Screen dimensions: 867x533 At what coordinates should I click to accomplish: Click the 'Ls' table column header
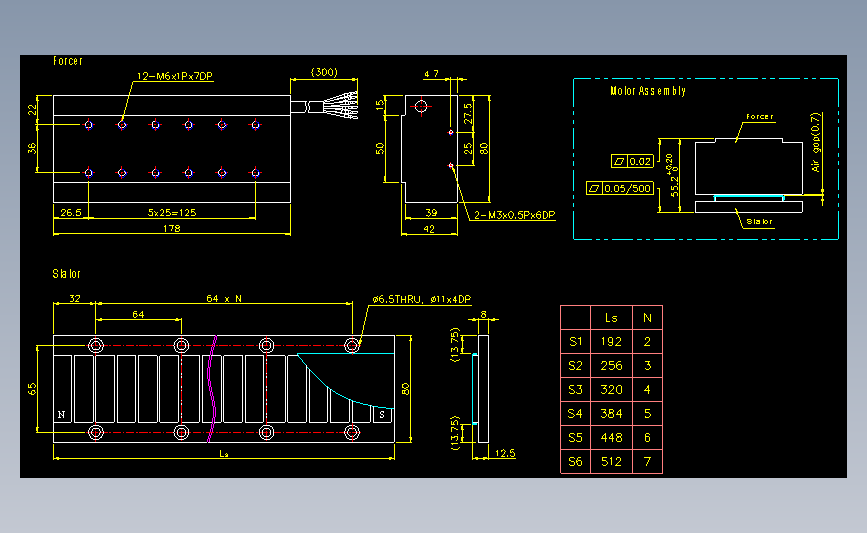coord(611,318)
